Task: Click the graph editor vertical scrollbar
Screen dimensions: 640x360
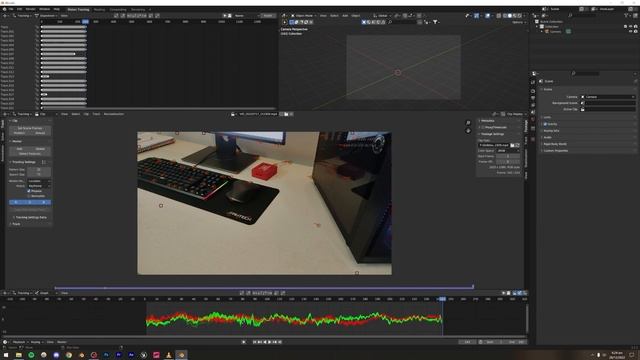Action: pos(527,318)
